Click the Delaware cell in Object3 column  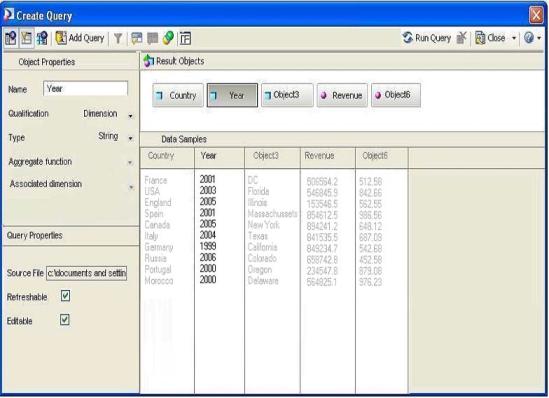[x=263, y=281]
